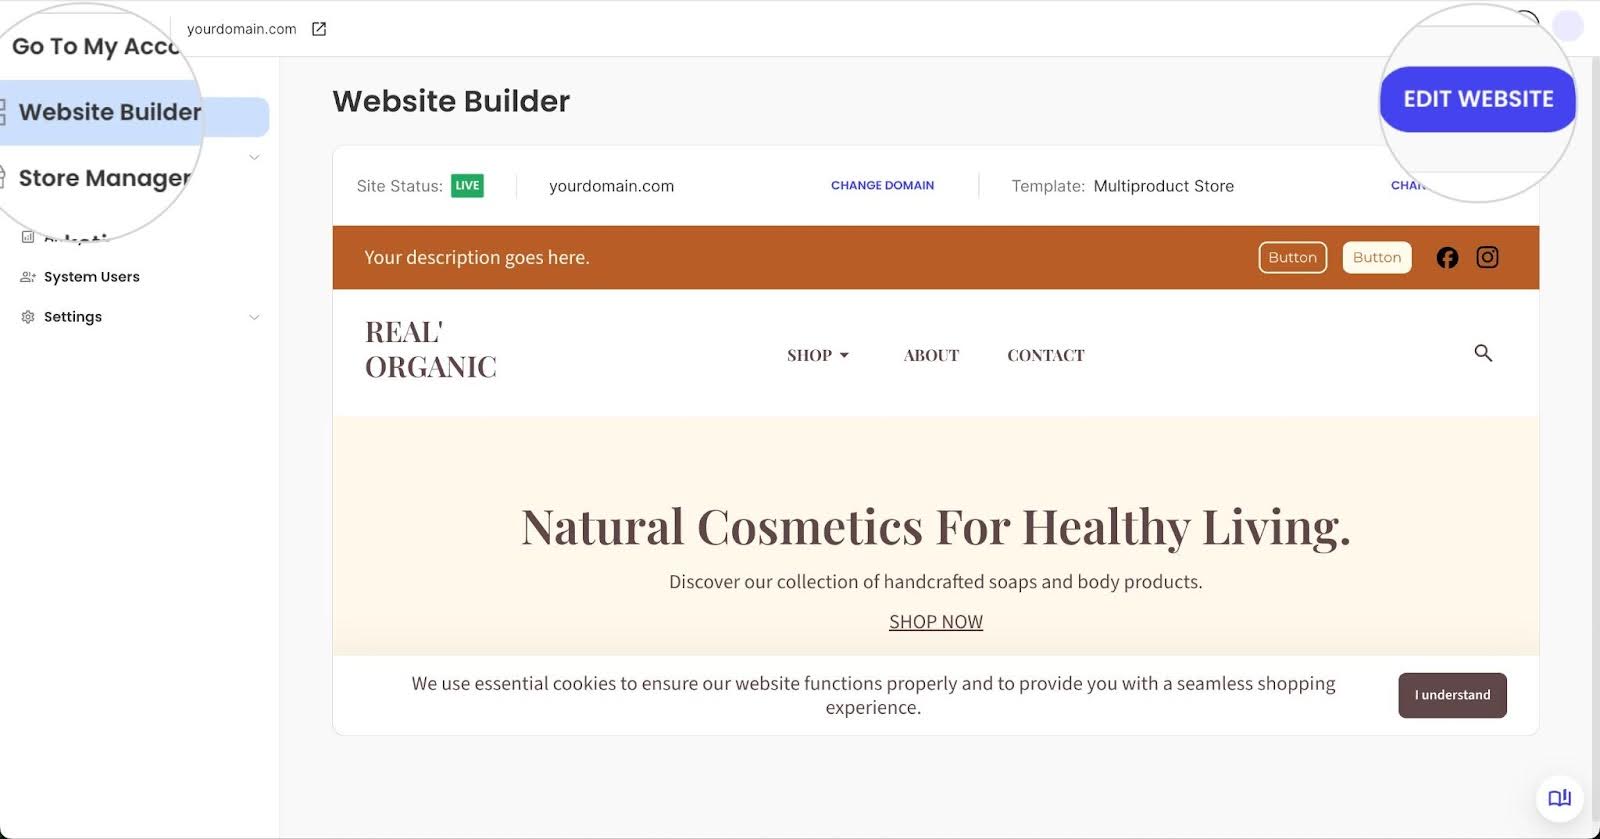Open the SHOP dropdown menu
This screenshot has width=1600, height=839.
click(x=818, y=355)
